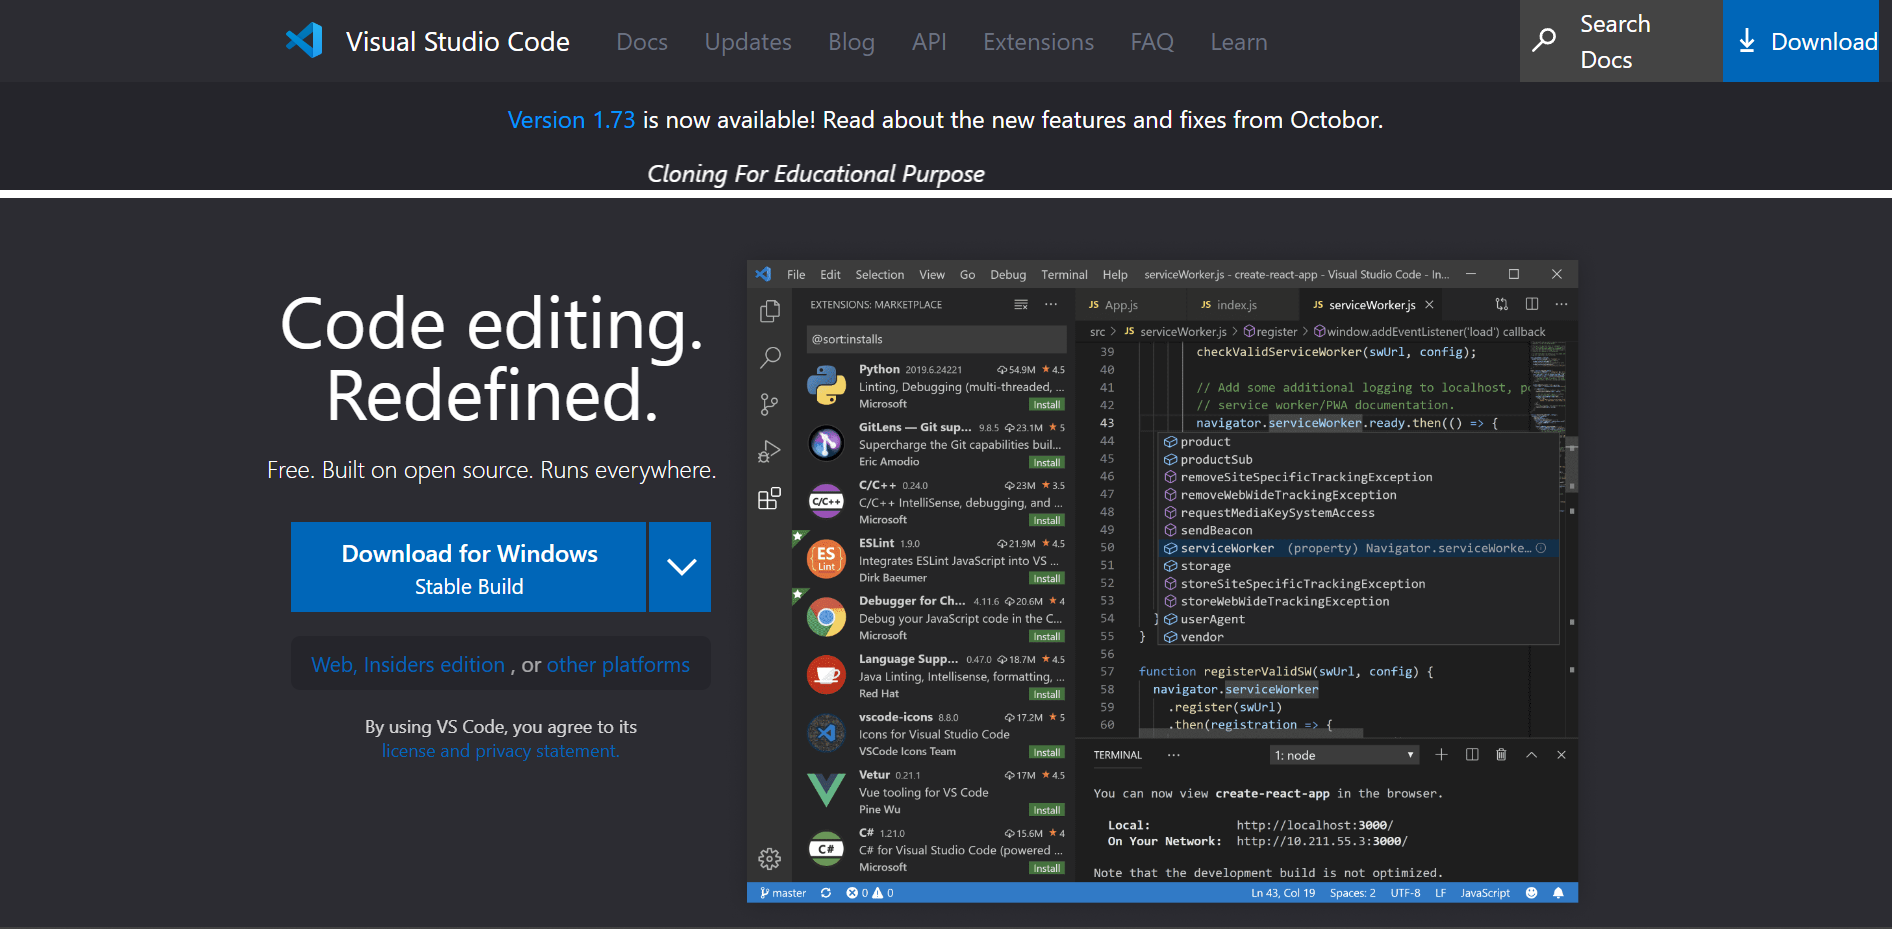Click the Search icon in the activity bar

coord(770,357)
